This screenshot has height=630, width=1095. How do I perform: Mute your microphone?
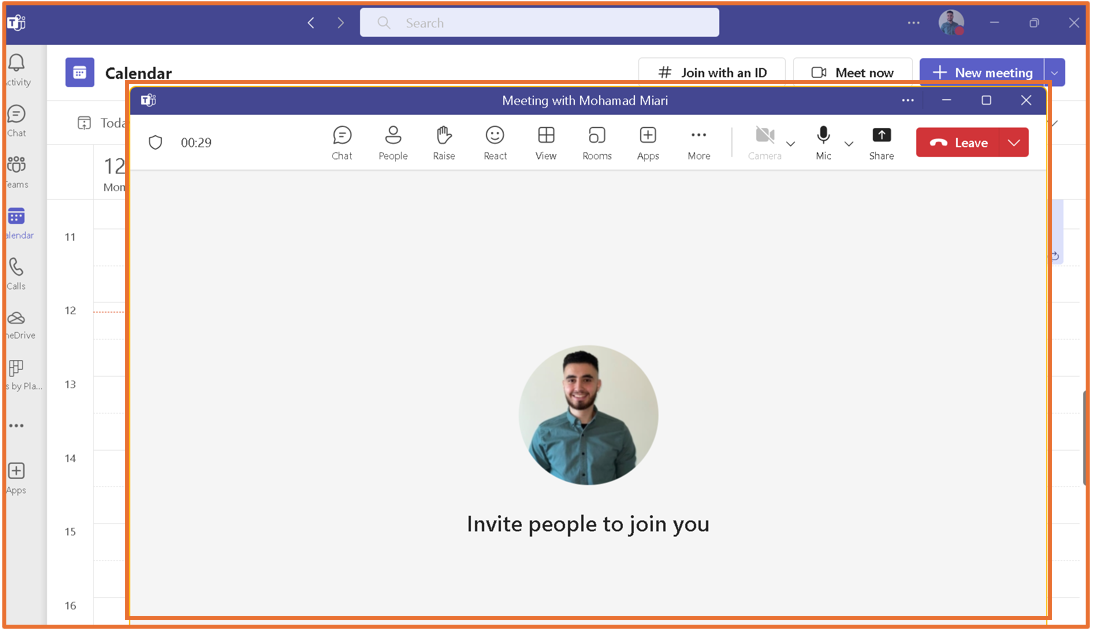(823, 142)
